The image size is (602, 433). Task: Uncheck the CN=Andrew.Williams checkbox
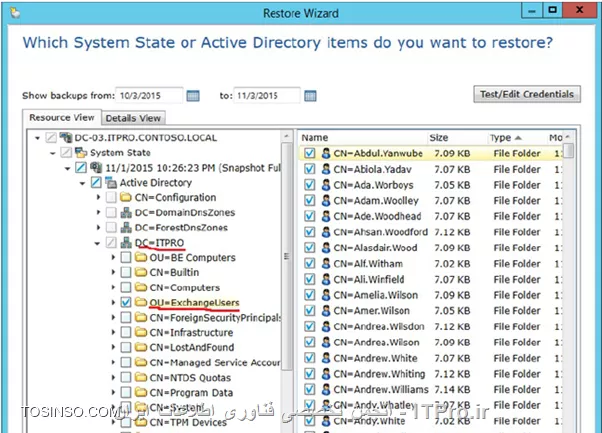pyautogui.click(x=309, y=389)
